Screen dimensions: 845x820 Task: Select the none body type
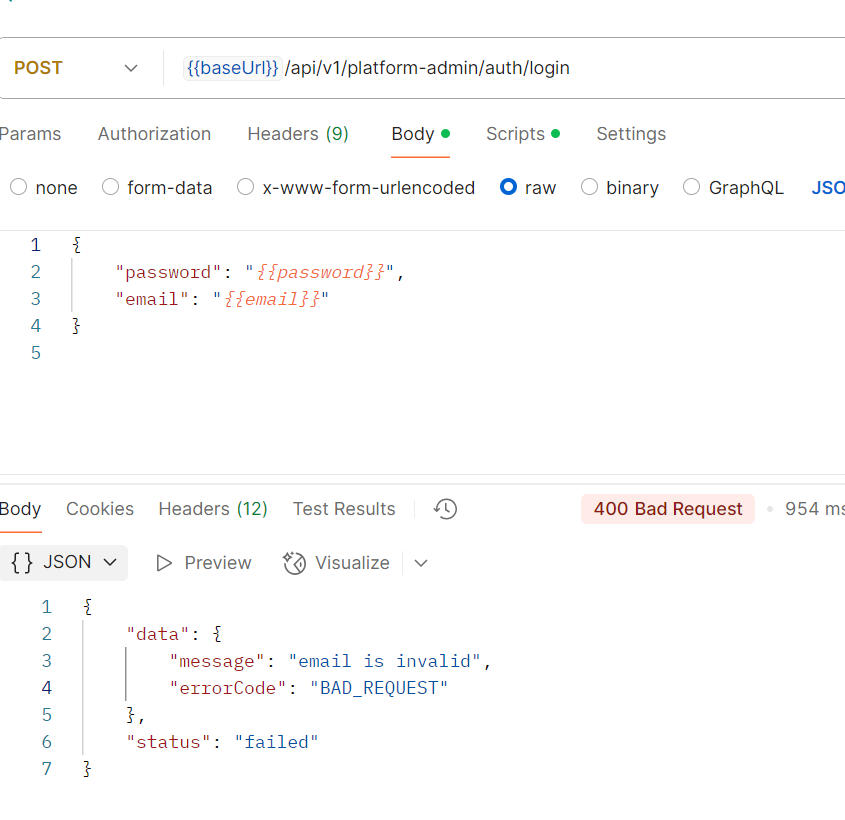19,187
